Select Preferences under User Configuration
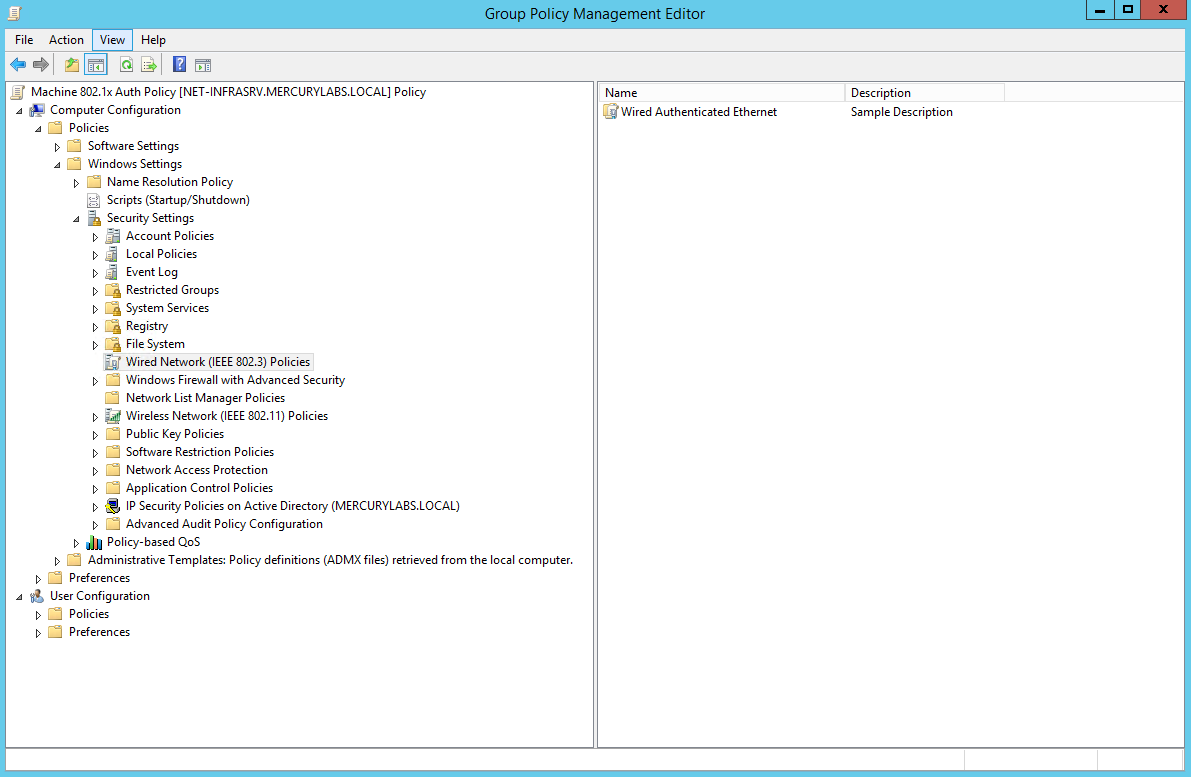Screen dimensions: 1191x777 click(100, 632)
